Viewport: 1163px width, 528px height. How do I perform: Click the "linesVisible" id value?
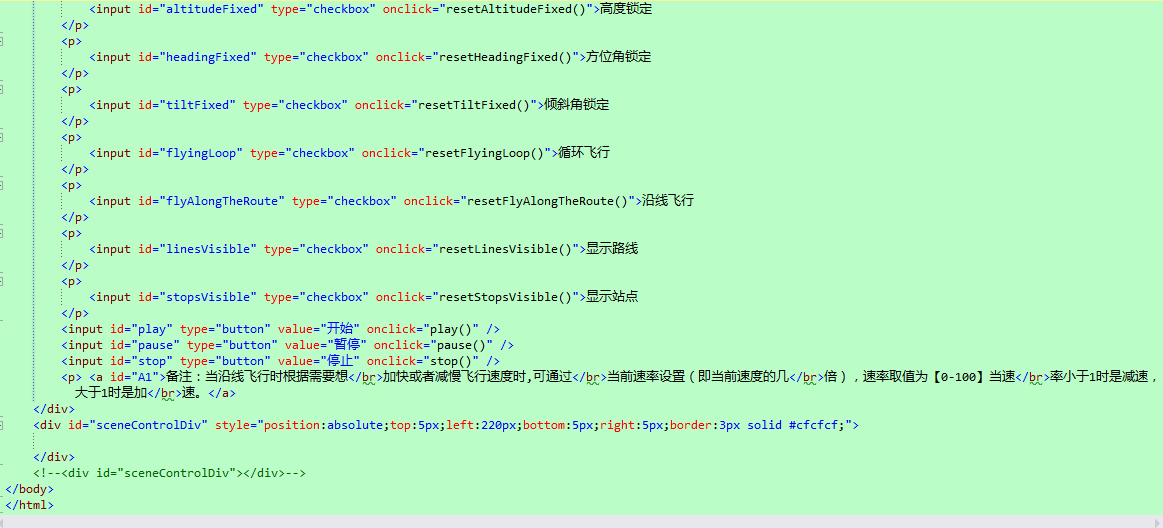tap(207, 249)
